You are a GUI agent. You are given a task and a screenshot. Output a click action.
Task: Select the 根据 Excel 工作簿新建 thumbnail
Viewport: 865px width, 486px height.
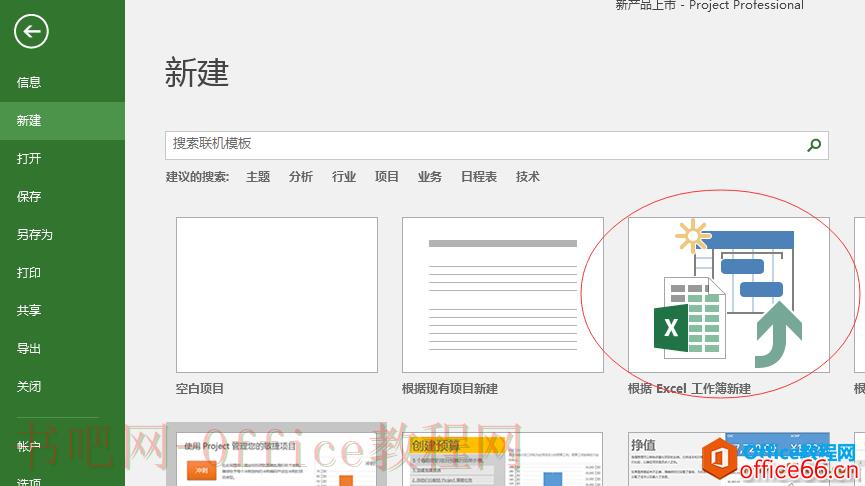tap(729, 295)
